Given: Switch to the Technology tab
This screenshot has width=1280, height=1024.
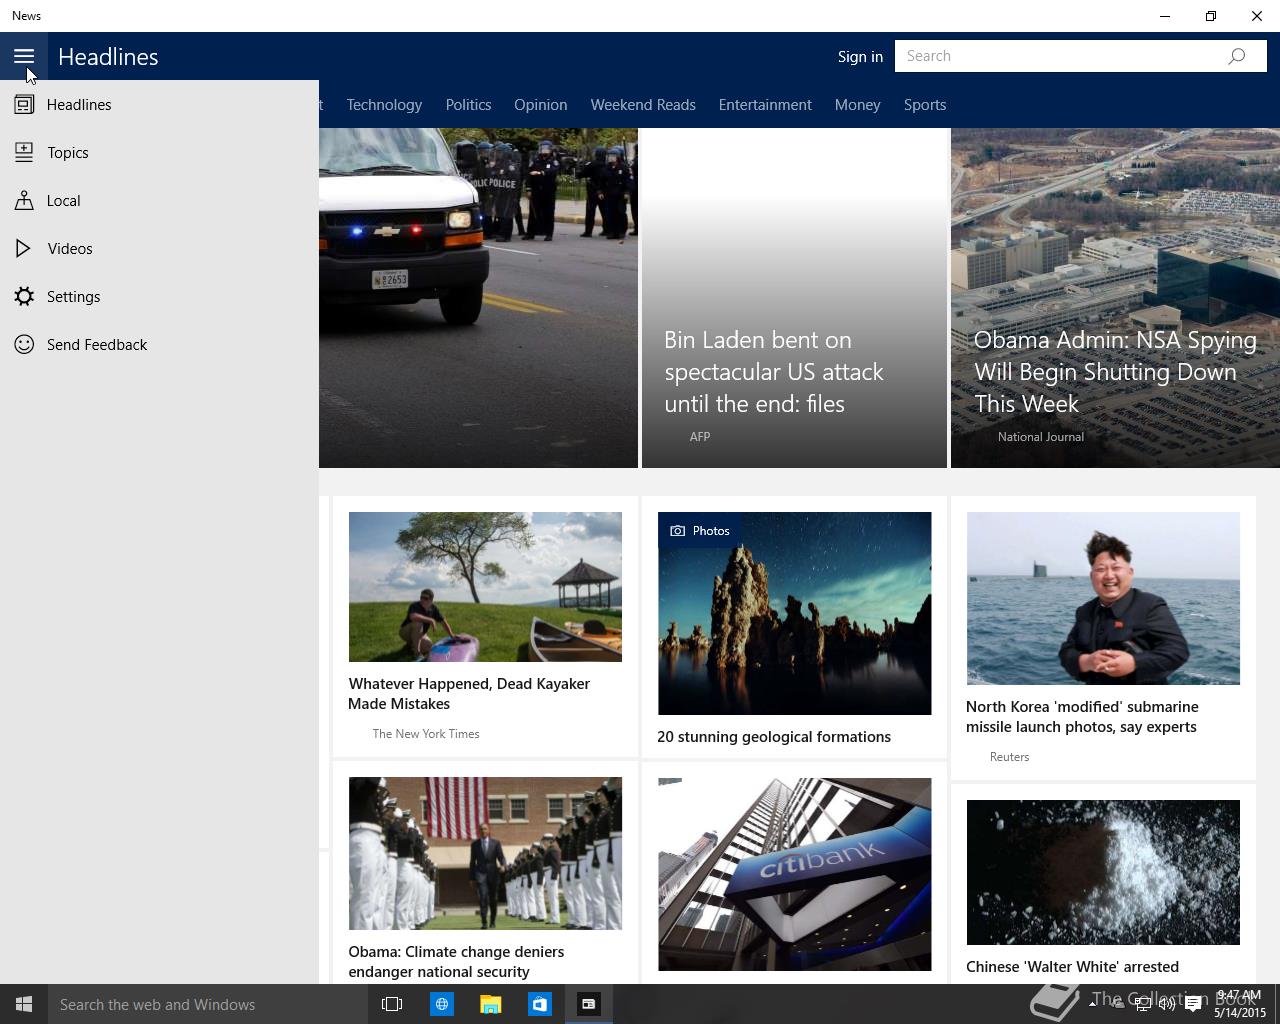Looking at the screenshot, I should [x=384, y=104].
